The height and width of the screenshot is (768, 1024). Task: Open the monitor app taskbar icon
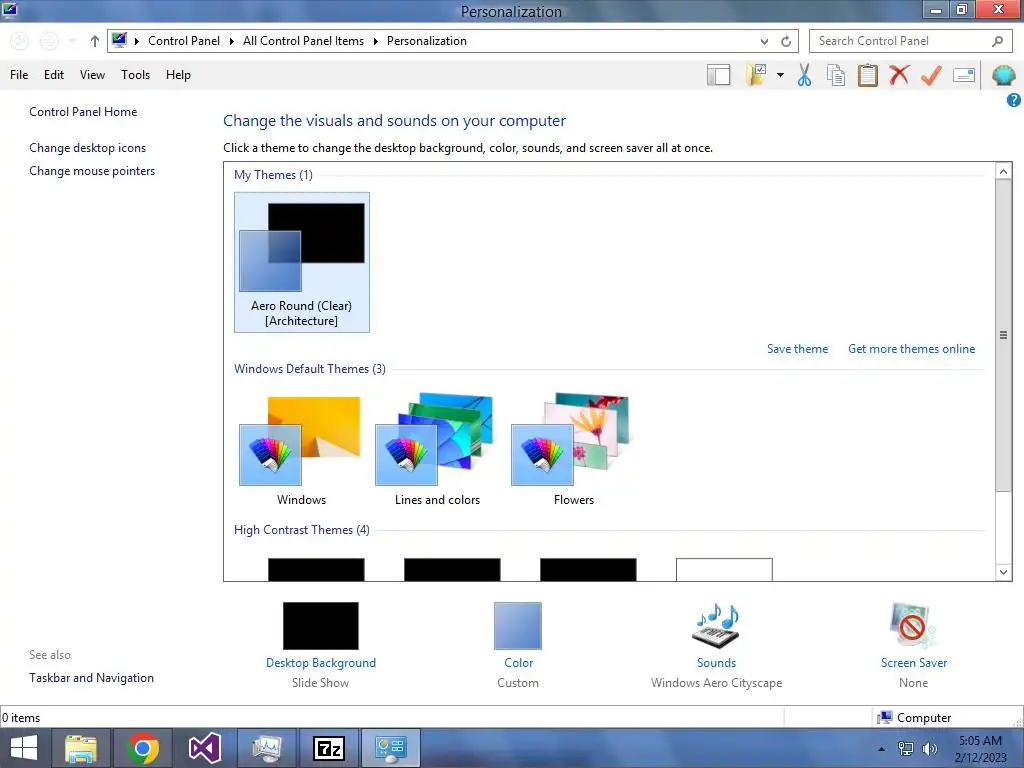266,748
